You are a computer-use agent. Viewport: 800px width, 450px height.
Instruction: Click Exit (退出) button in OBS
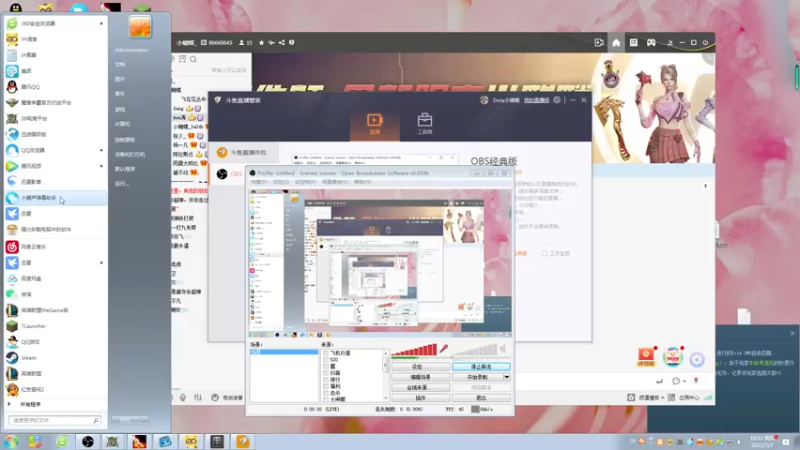pos(481,398)
